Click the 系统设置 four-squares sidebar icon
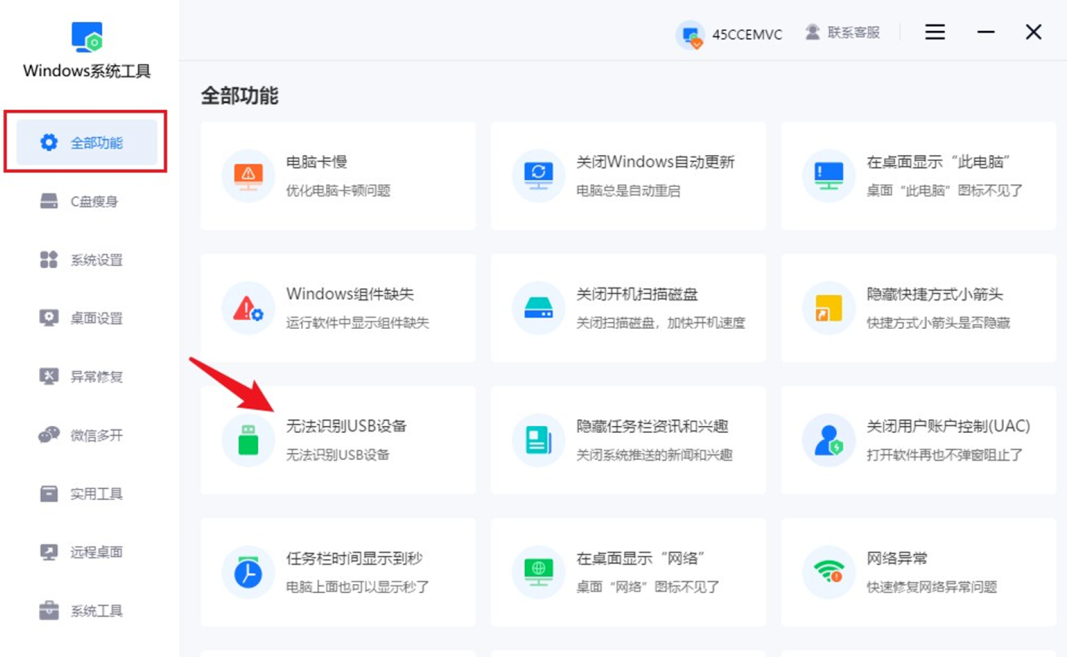This screenshot has height=657, width=1067. [x=49, y=259]
